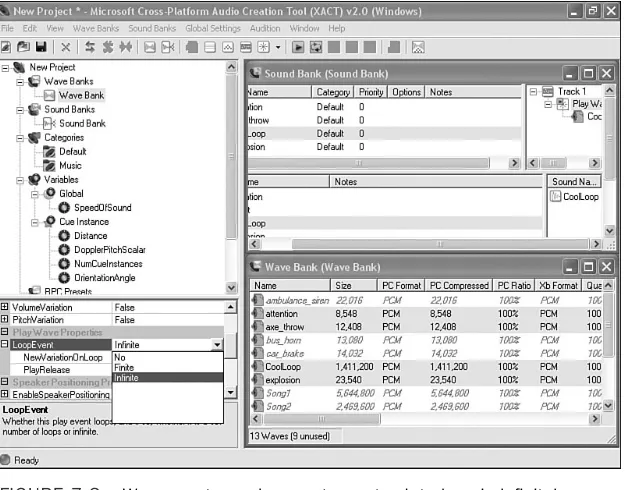Click the image icon at toolbar end

[418, 47]
